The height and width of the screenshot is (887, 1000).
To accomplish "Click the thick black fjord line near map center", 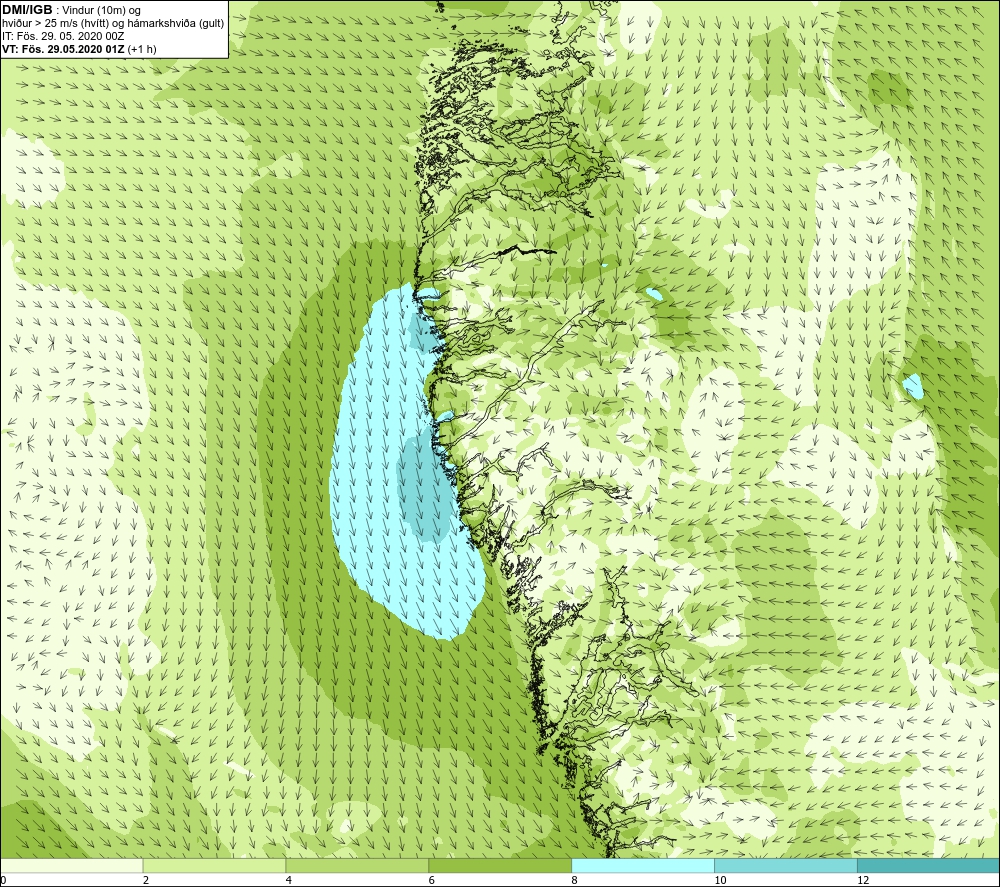I will pyautogui.click(x=526, y=249).
